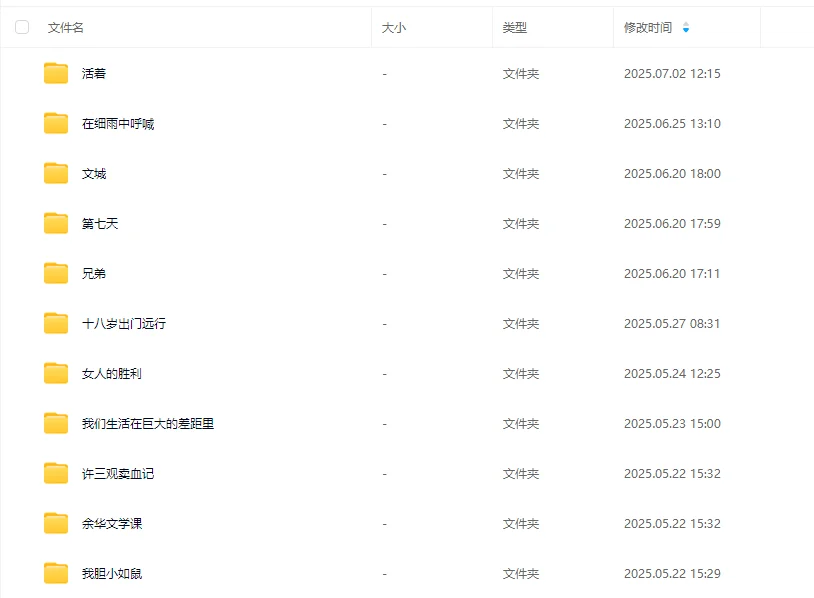
Task: Open the 活着 folder icon
Action: tap(56, 73)
